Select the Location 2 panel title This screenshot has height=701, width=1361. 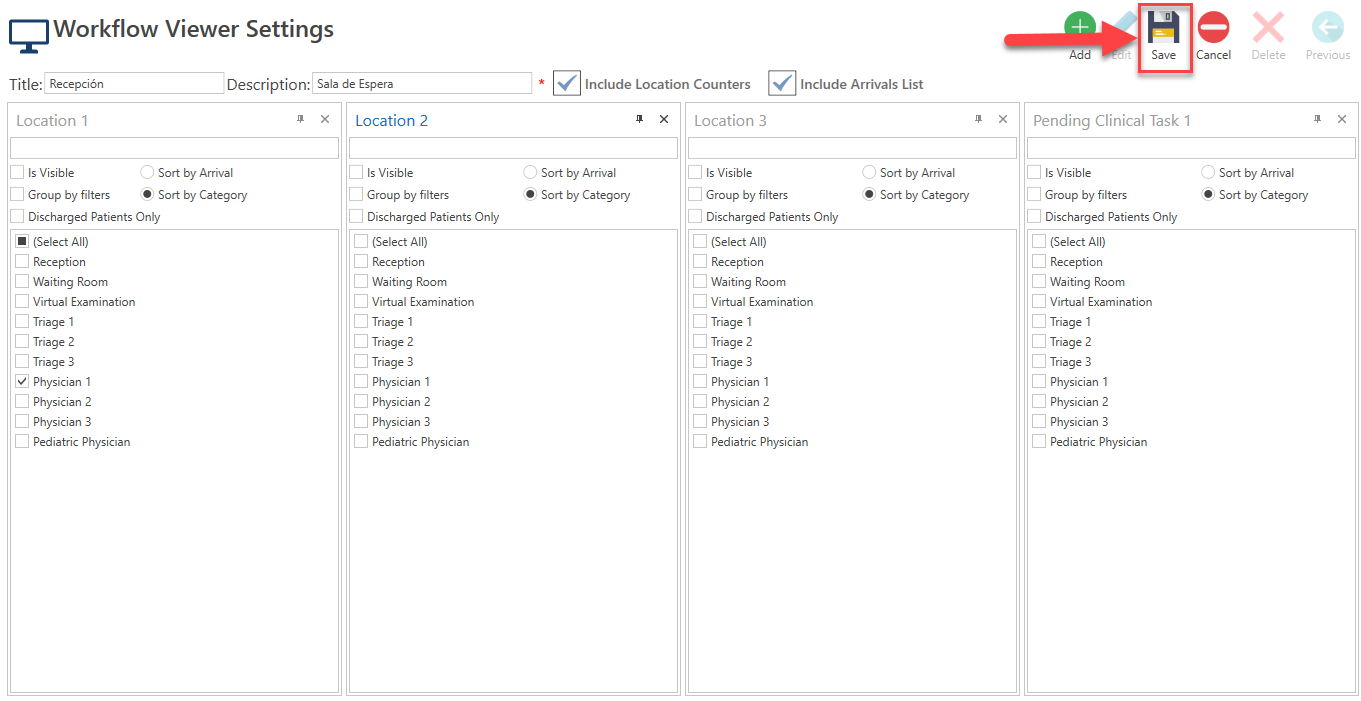tap(392, 120)
